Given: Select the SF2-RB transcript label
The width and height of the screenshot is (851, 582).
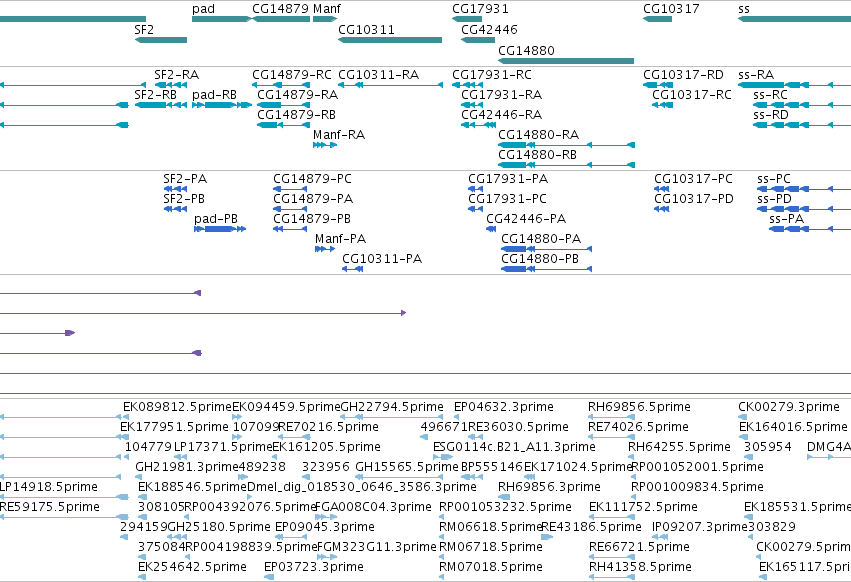Looking at the screenshot, I should (x=155, y=94).
